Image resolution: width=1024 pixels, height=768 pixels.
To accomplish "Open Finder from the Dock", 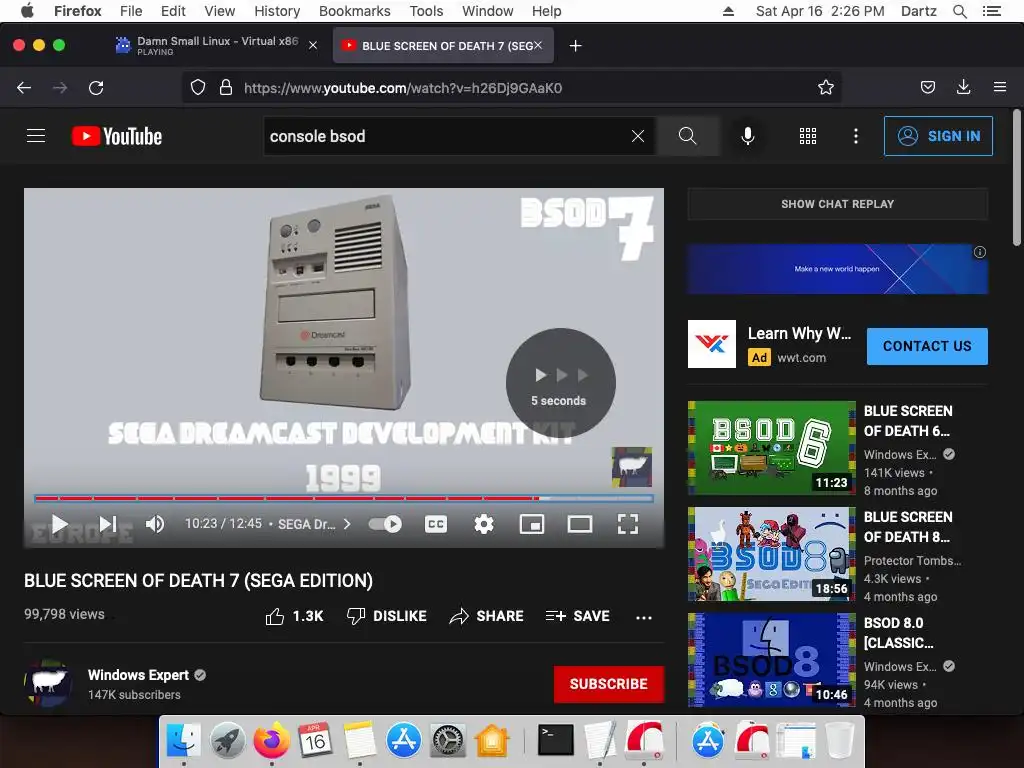I will [184, 741].
